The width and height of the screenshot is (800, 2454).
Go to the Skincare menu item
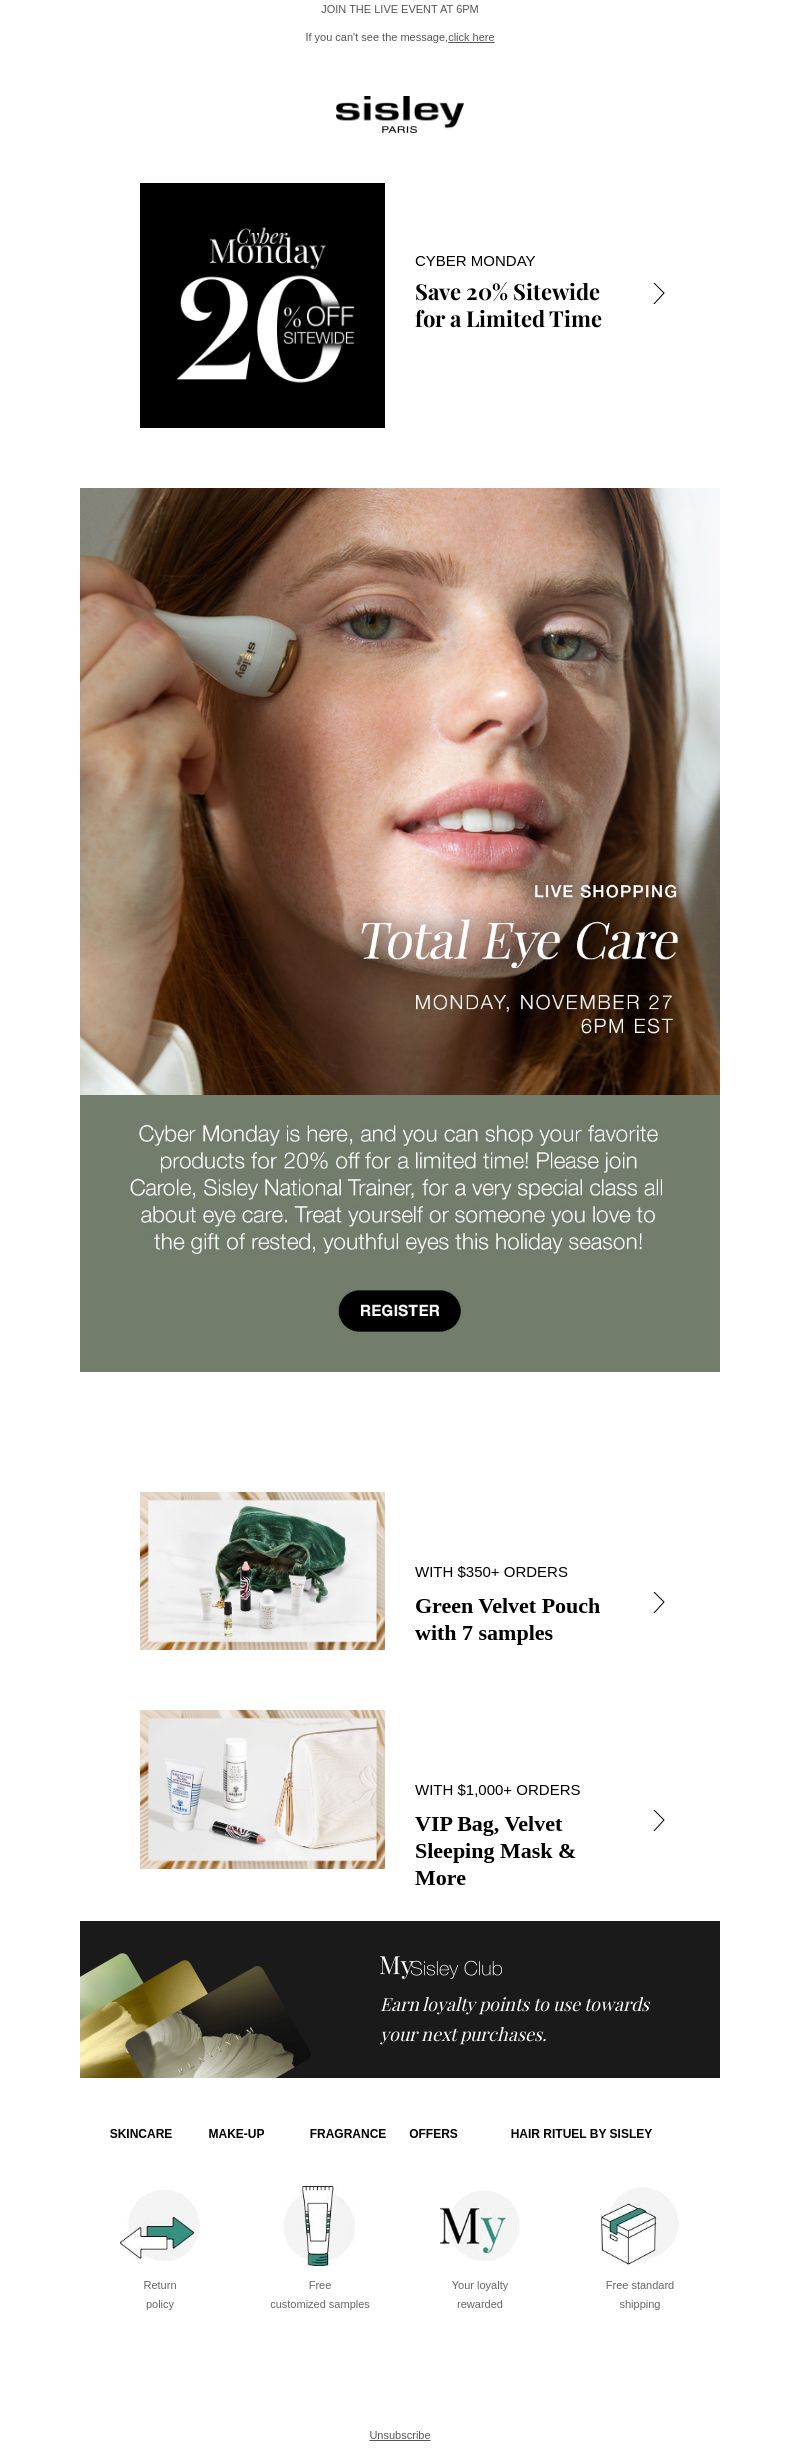tap(141, 2133)
